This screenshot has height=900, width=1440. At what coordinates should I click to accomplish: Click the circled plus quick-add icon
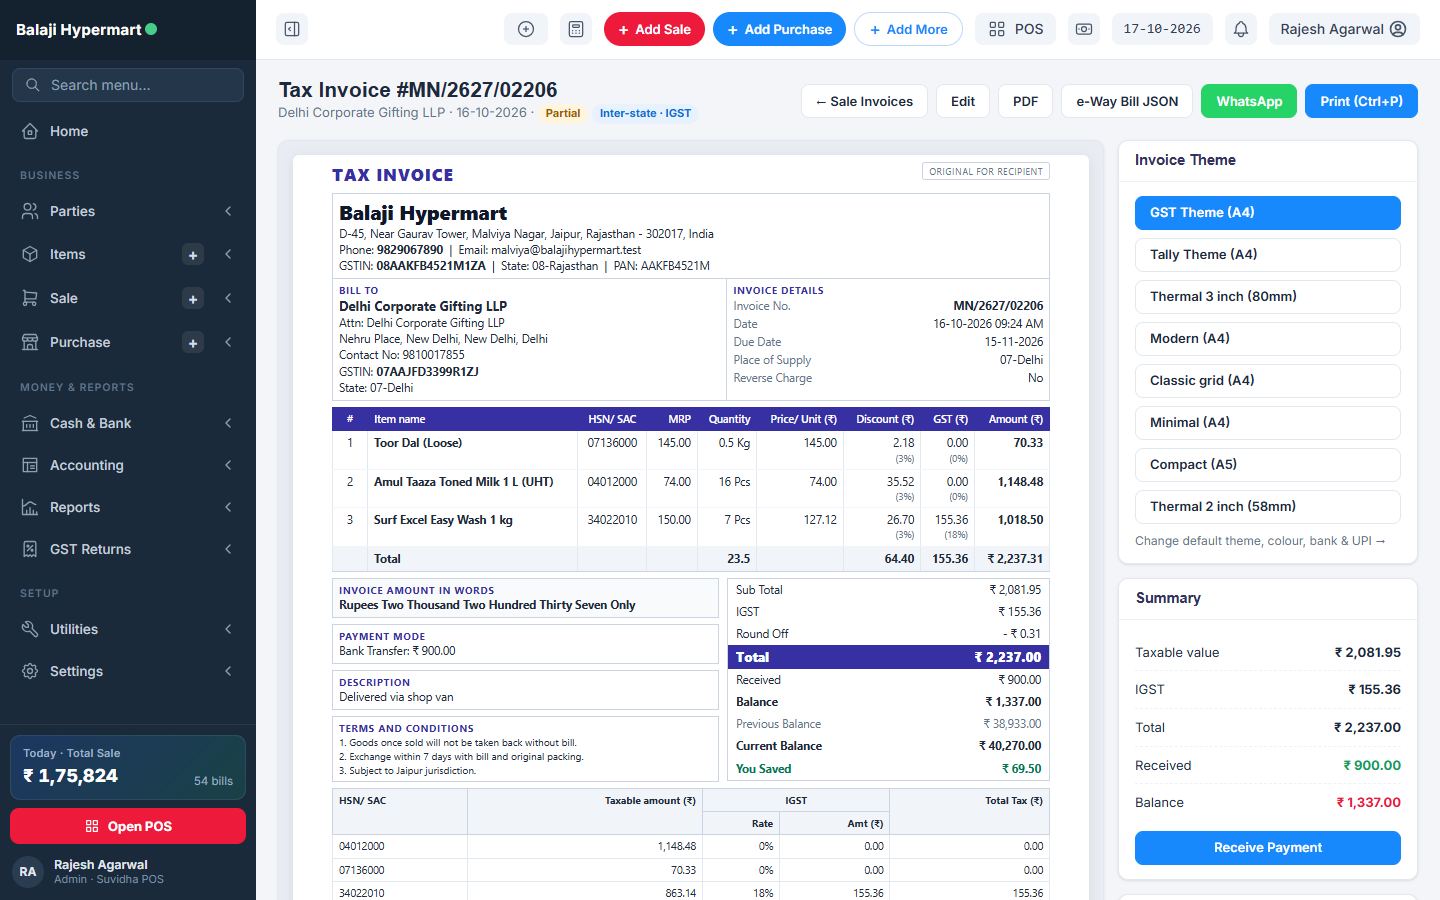(526, 29)
